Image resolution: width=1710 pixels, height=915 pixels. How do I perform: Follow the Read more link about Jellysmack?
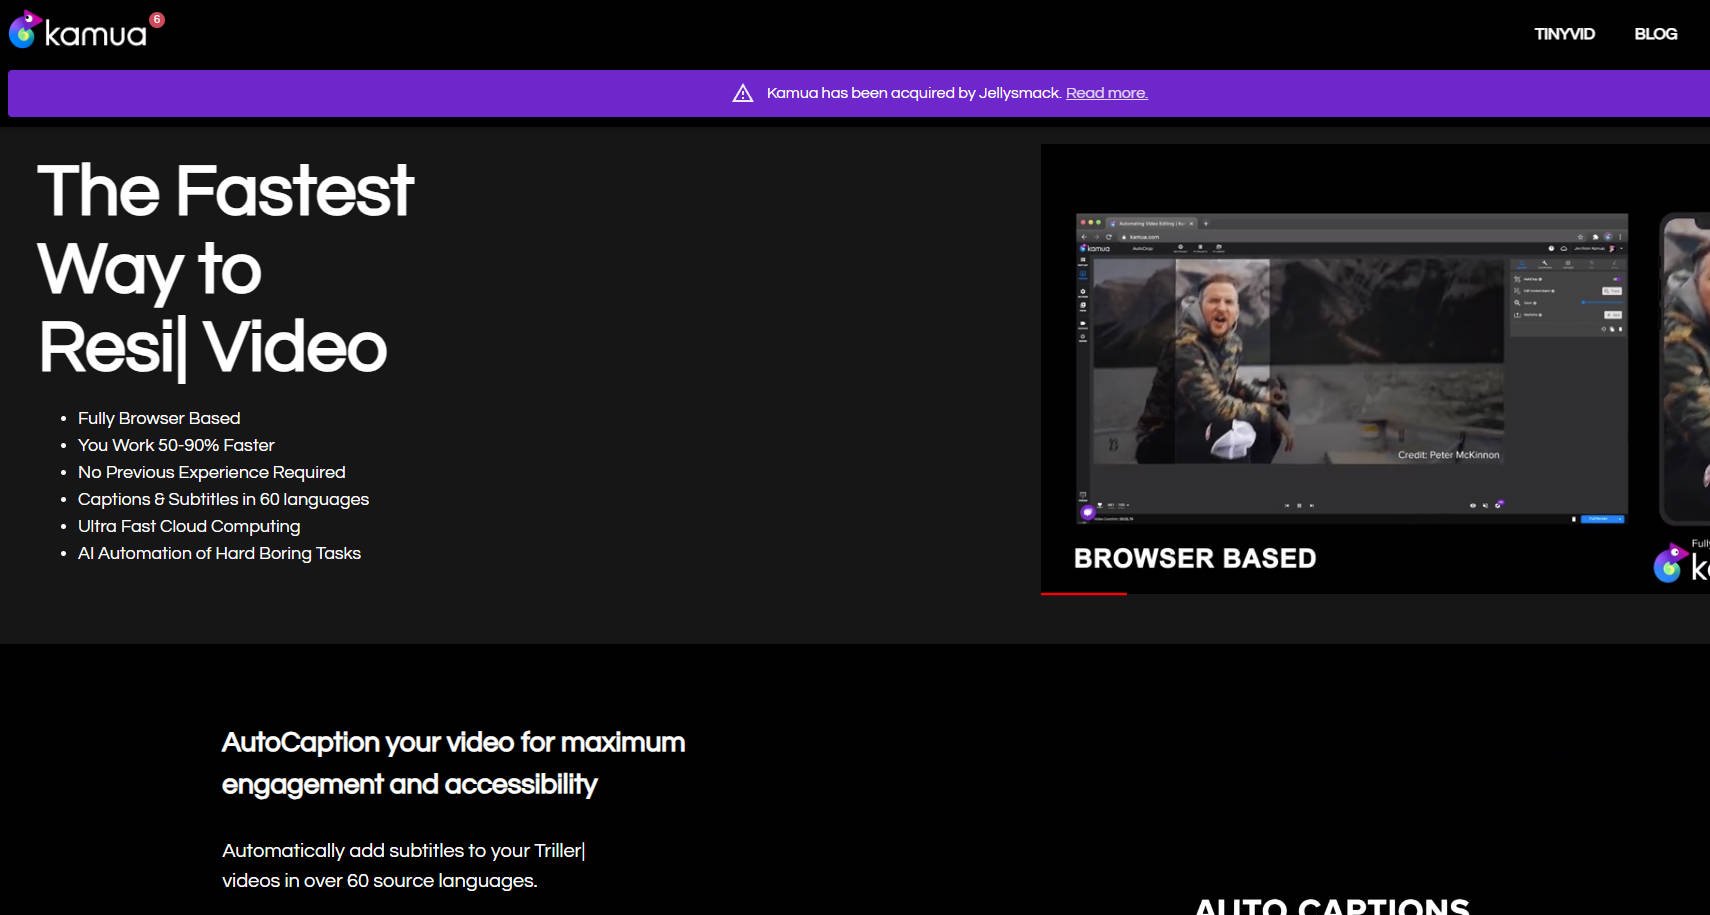(1106, 93)
